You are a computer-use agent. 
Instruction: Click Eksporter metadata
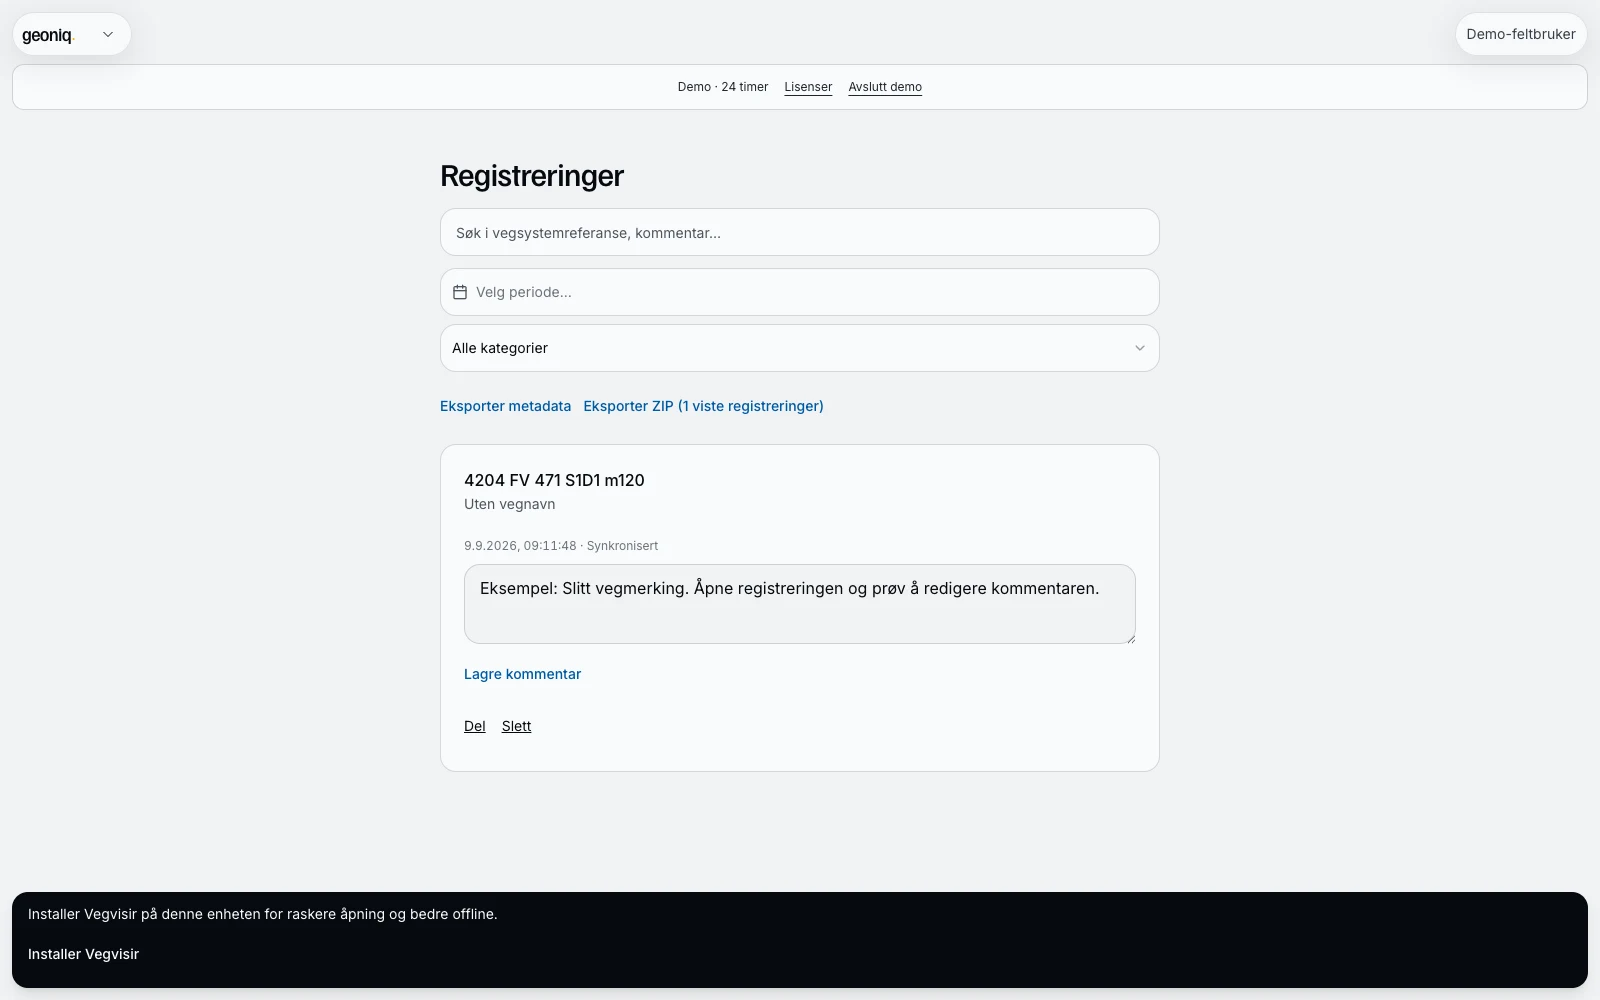click(505, 406)
